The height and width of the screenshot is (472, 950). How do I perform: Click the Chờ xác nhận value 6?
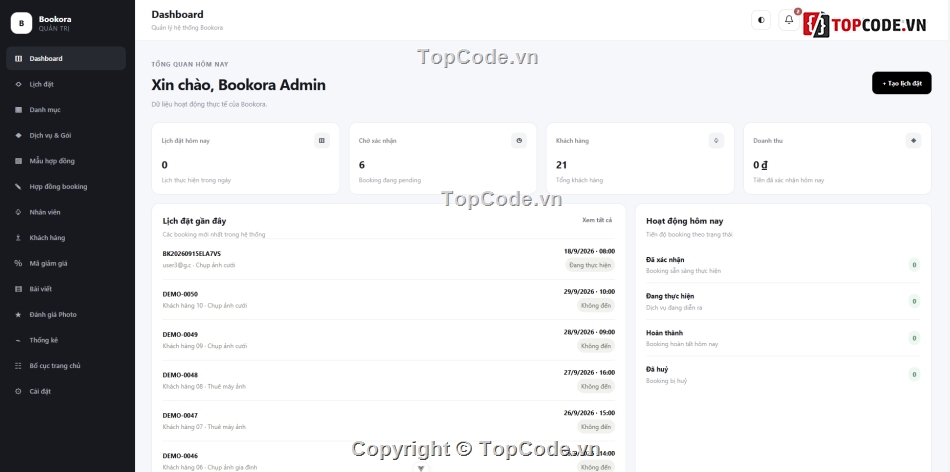(362, 165)
